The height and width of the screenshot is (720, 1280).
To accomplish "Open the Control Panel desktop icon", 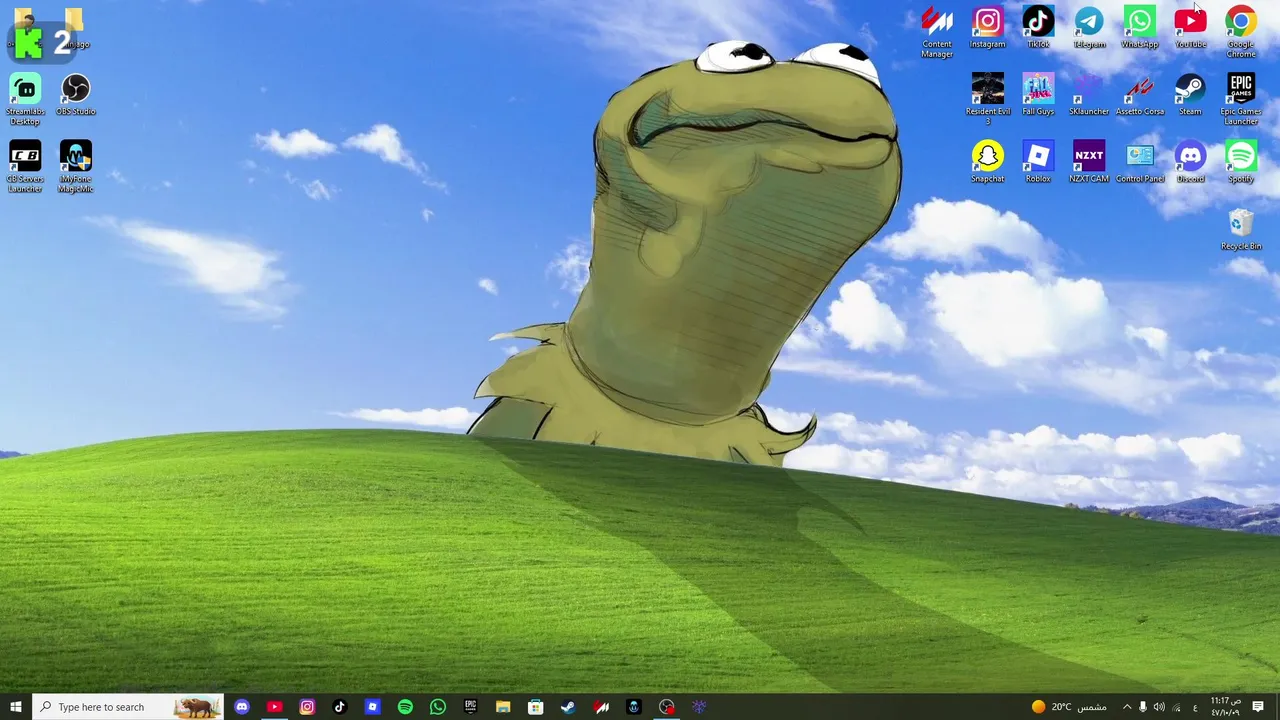I will click(1140, 162).
